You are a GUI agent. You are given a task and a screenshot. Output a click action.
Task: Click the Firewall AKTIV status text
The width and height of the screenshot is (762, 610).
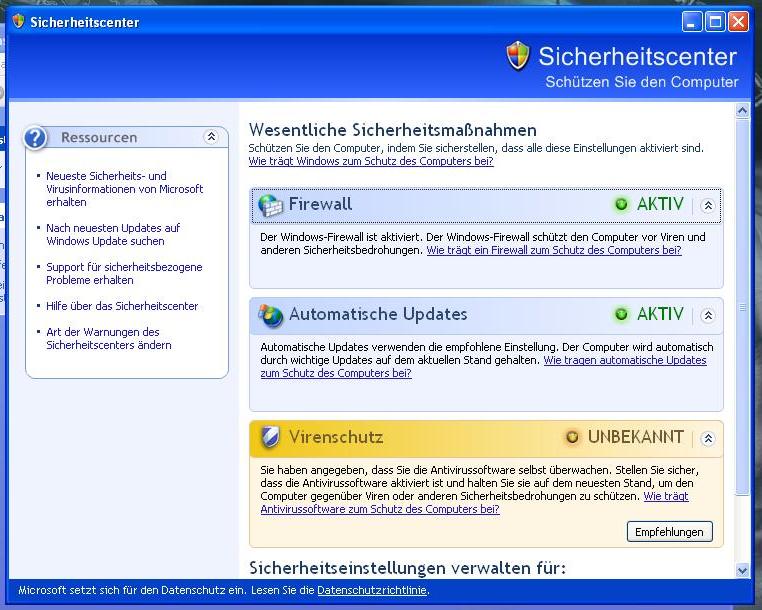(660, 204)
